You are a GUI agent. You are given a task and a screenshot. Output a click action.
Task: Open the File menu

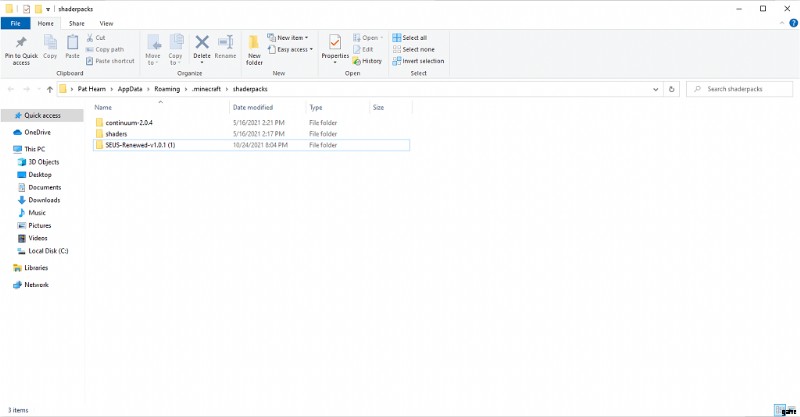click(x=15, y=23)
